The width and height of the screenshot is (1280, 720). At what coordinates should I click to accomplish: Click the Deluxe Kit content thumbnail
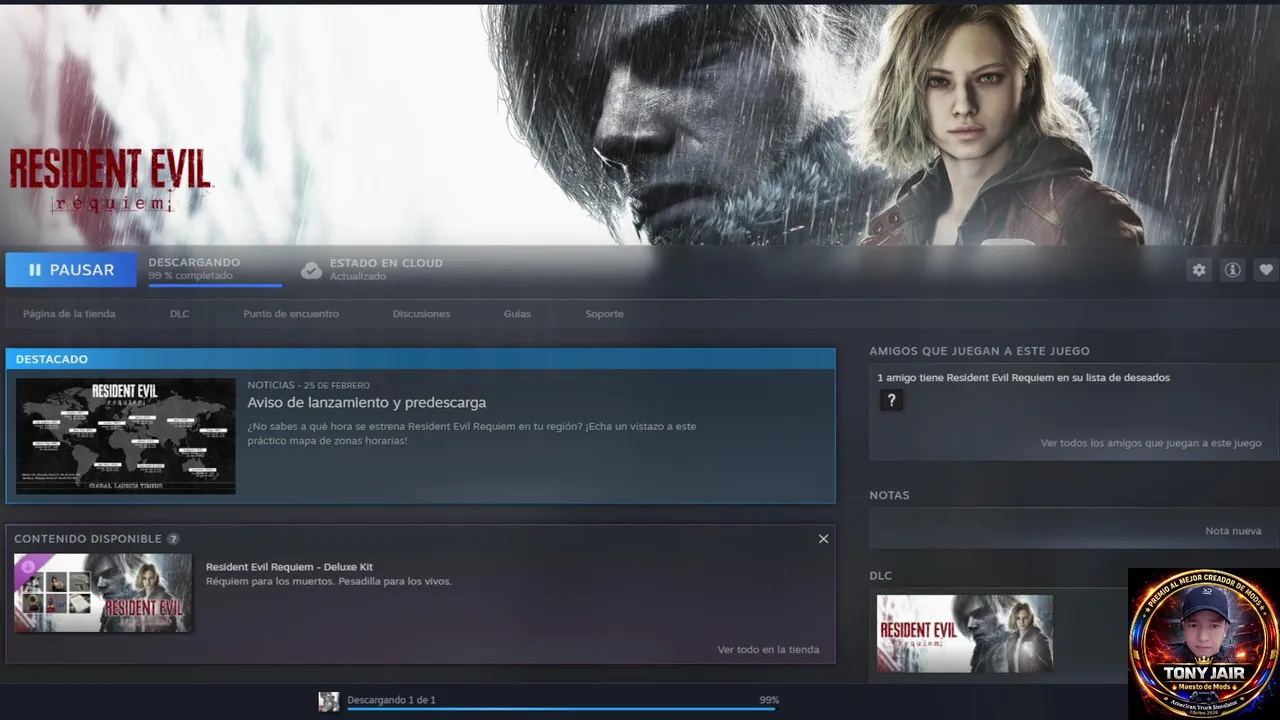(103, 593)
